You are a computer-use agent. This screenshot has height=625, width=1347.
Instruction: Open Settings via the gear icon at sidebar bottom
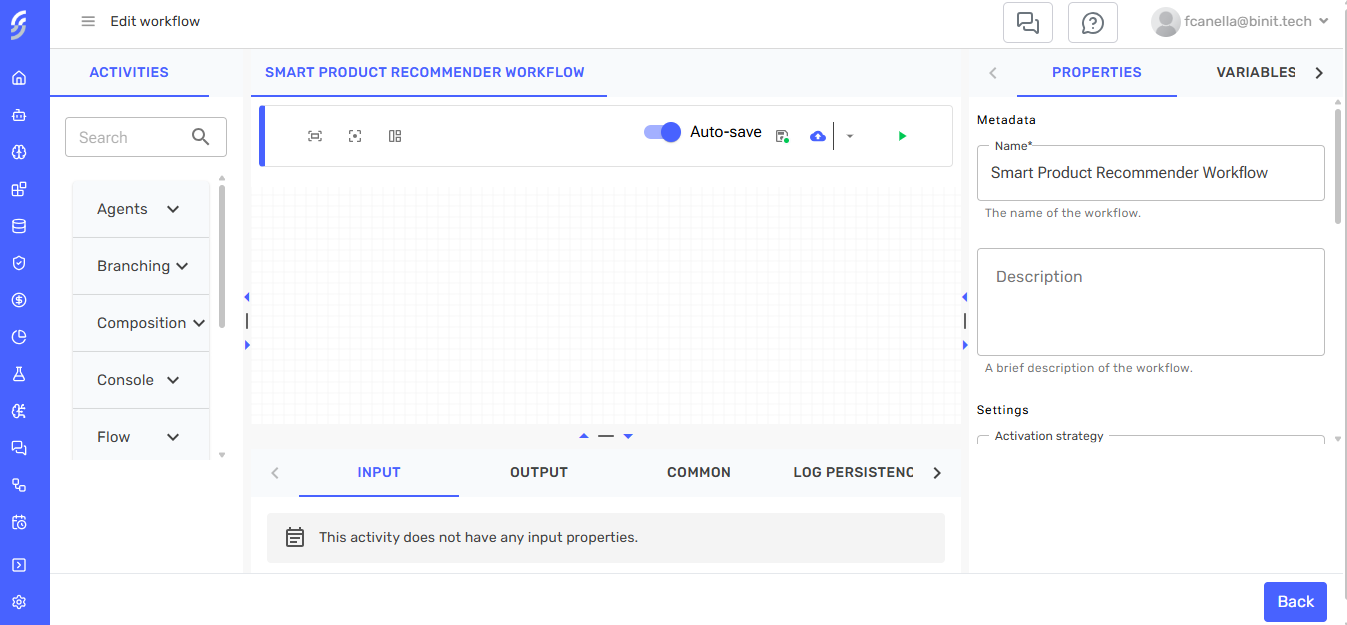point(20,601)
